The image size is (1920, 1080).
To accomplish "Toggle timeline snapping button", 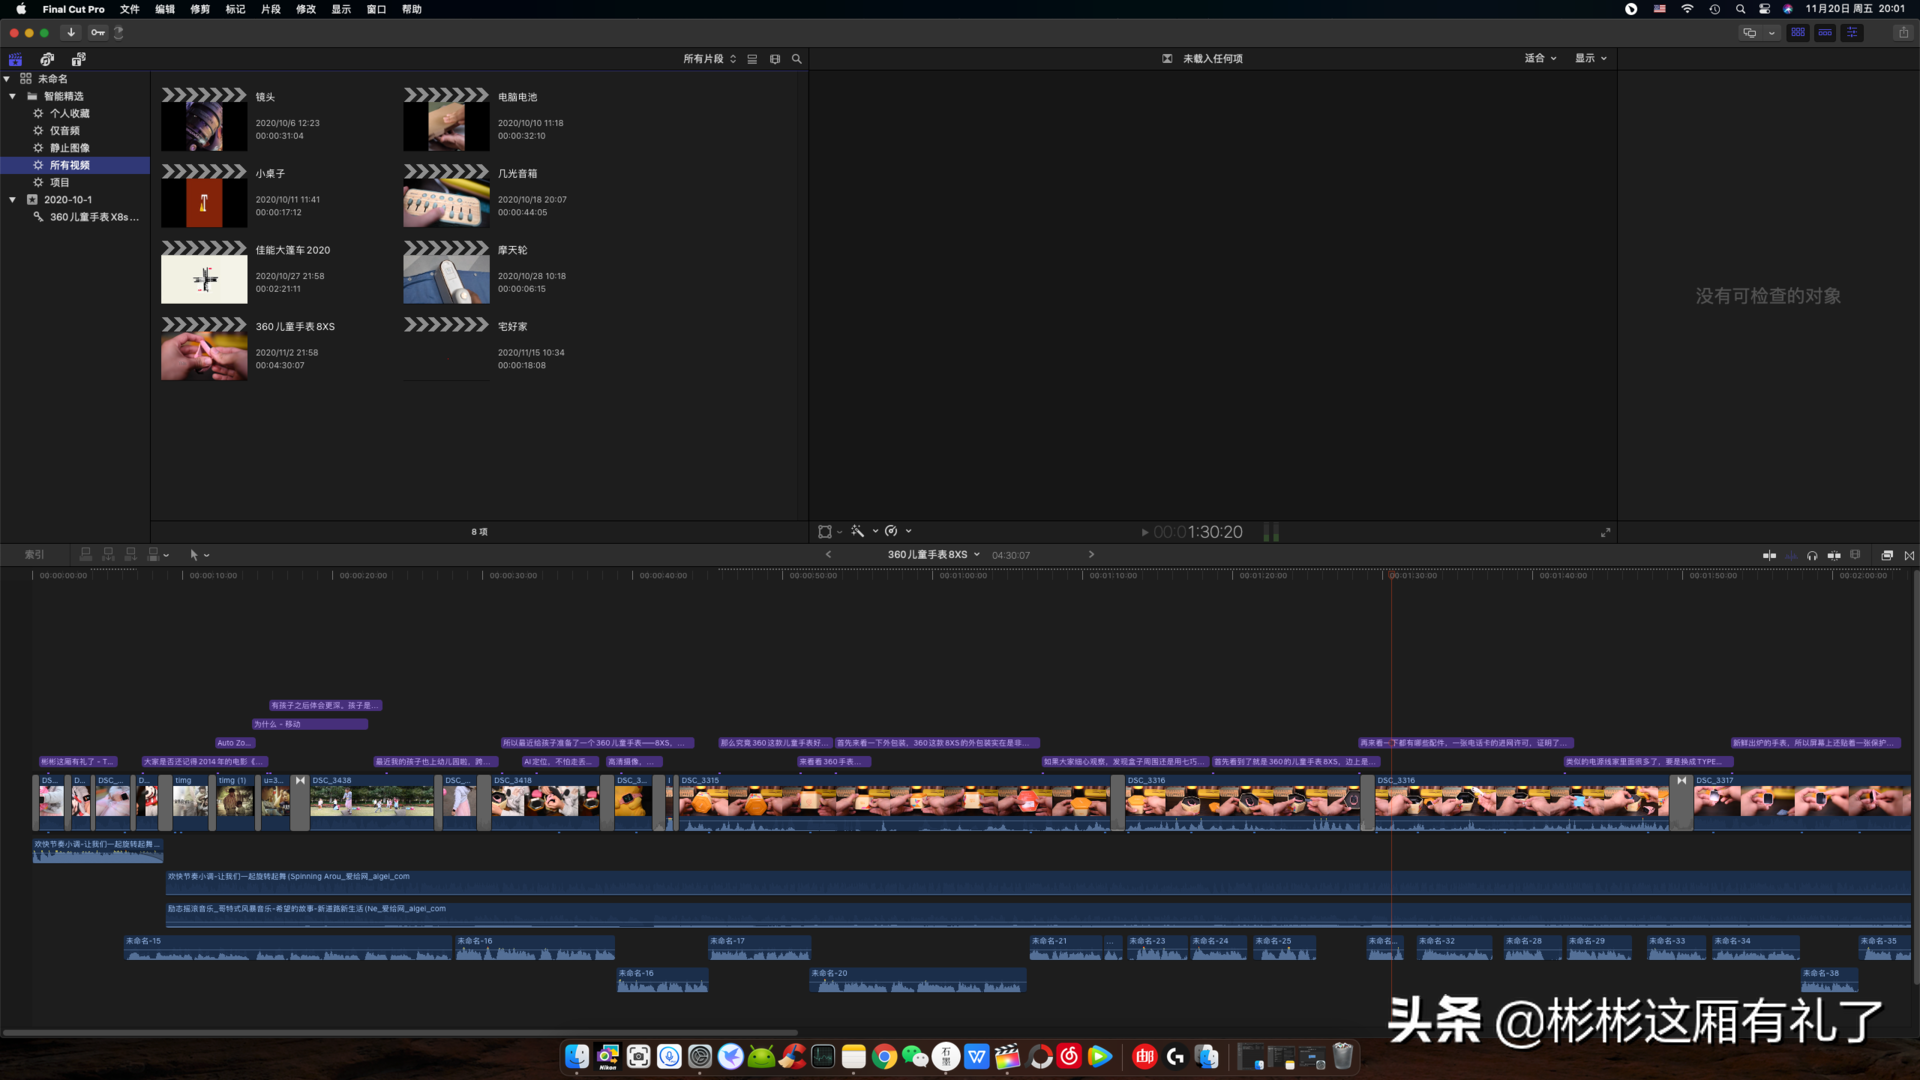I will coord(1834,555).
